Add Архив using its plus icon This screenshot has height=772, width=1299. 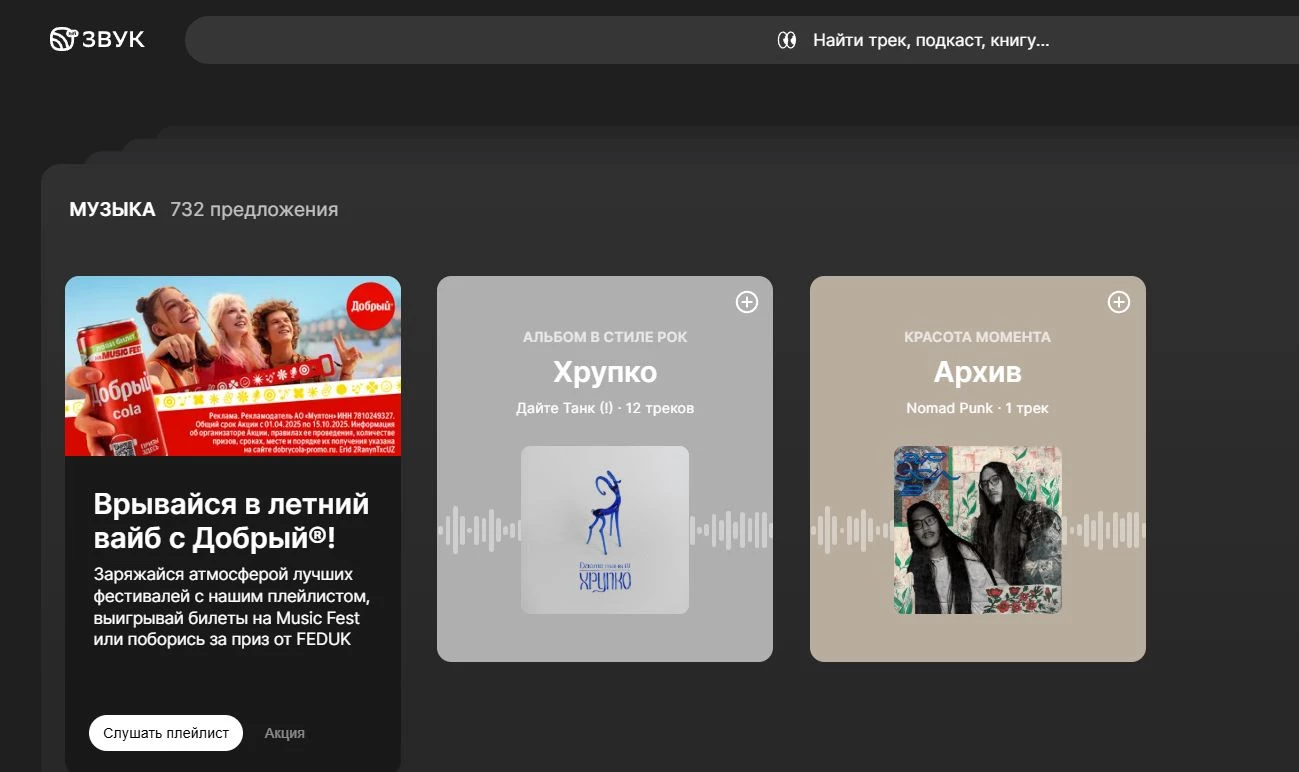coord(1119,302)
